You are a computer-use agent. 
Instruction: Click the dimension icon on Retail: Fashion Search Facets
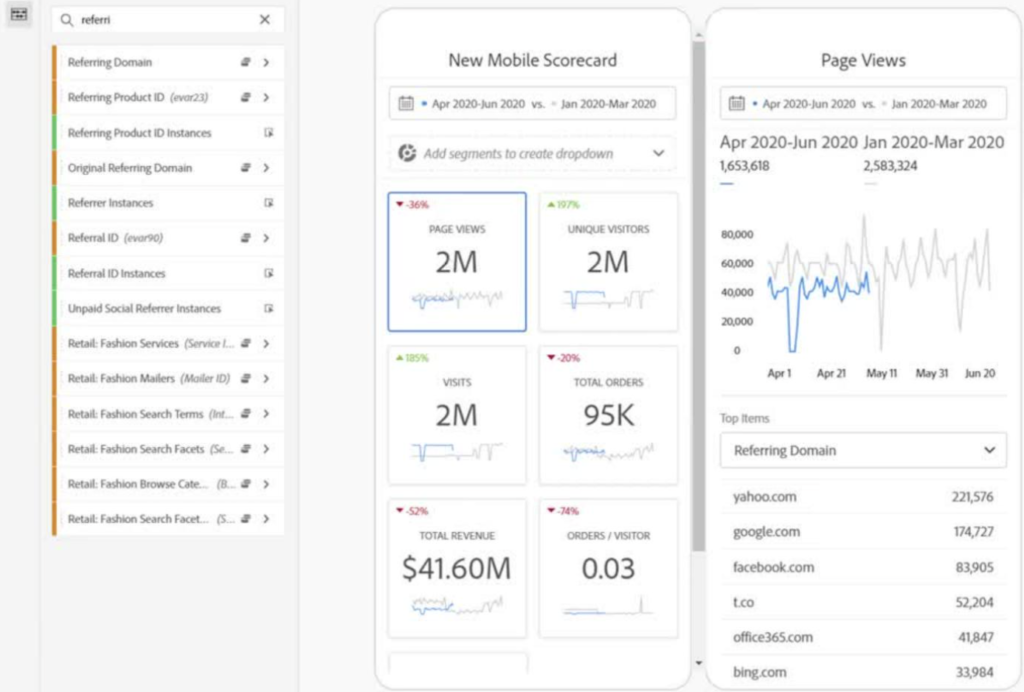[246, 448]
